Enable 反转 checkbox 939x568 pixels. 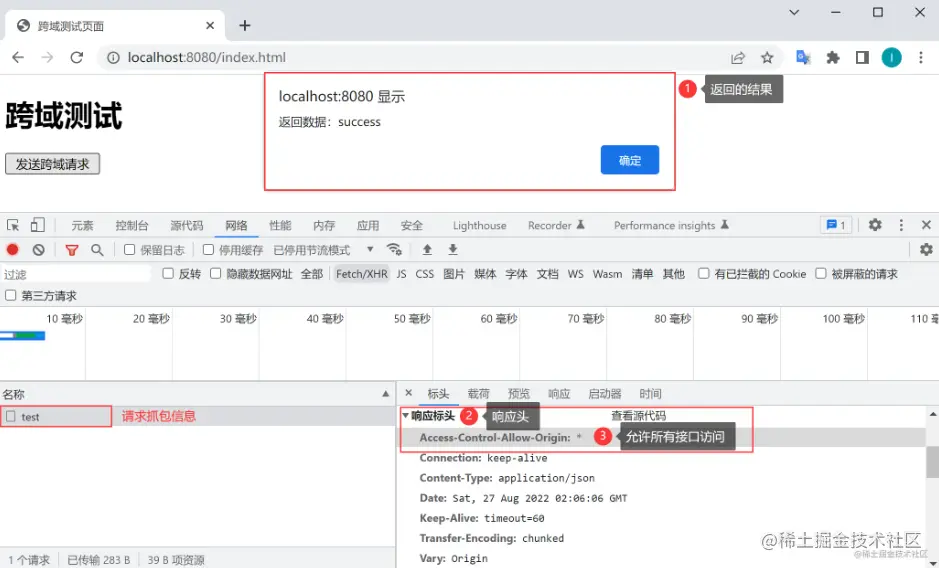tap(168, 274)
